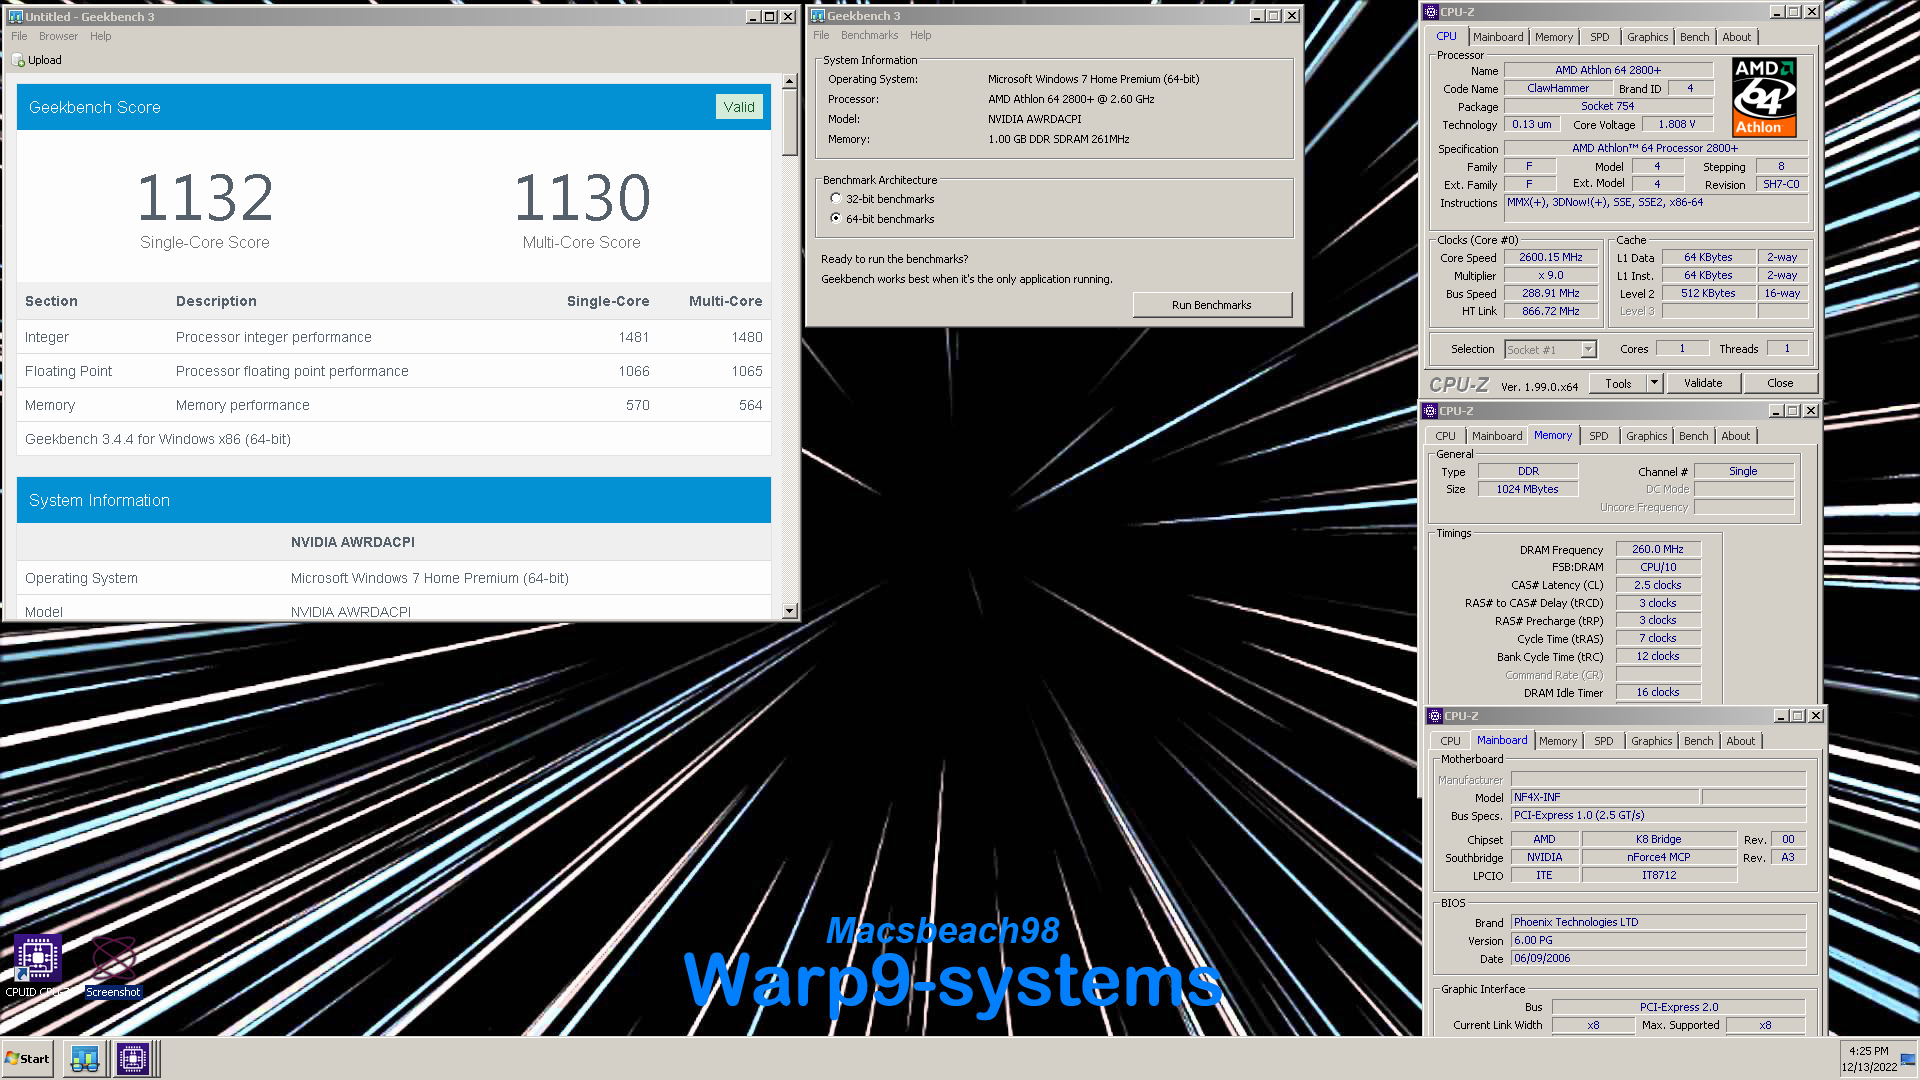1920x1080 pixels.
Task: Open Help menu in Untitled Geekbench window
Action: tap(100, 36)
